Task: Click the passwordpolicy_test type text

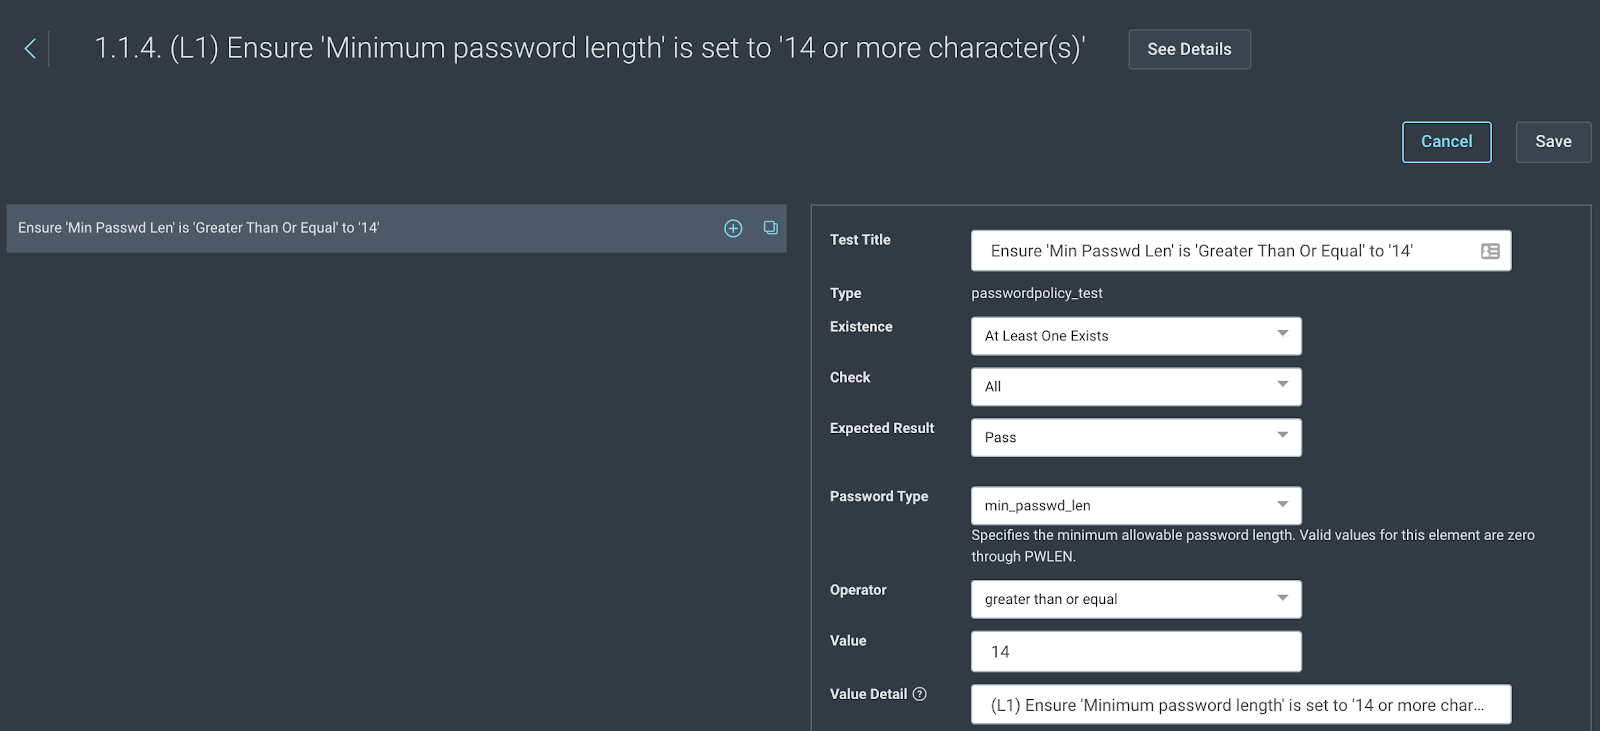Action: (1037, 293)
